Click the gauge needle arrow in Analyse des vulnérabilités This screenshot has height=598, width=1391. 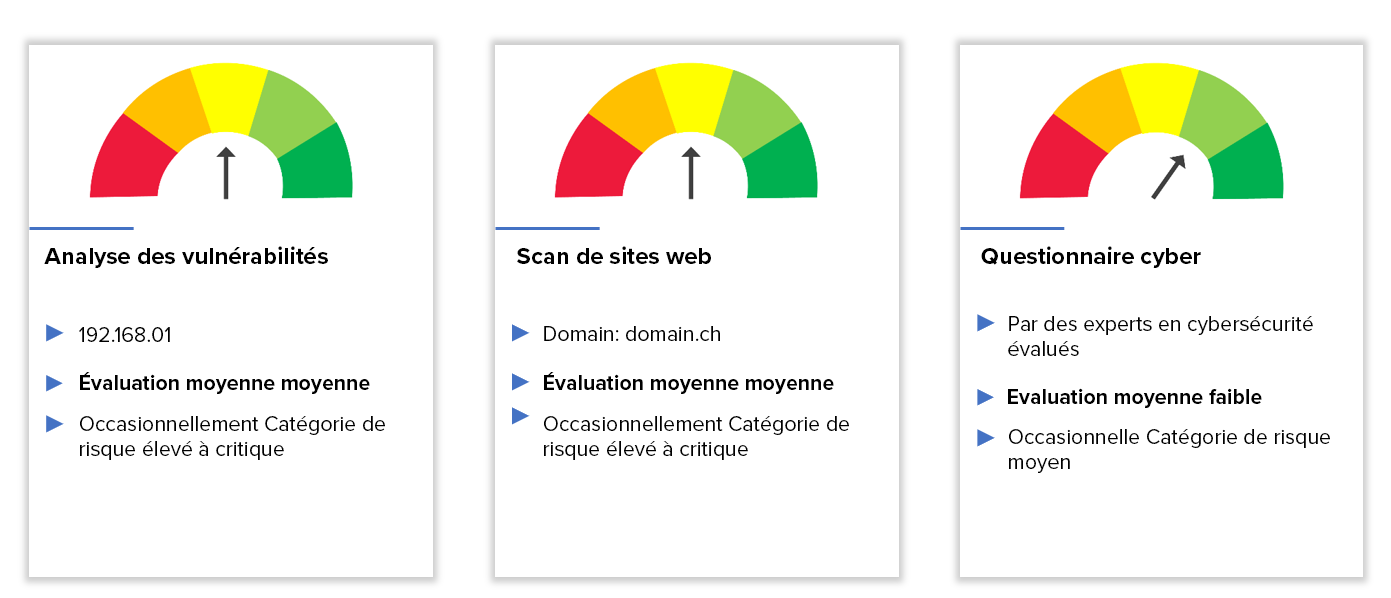pyautogui.click(x=226, y=173)
